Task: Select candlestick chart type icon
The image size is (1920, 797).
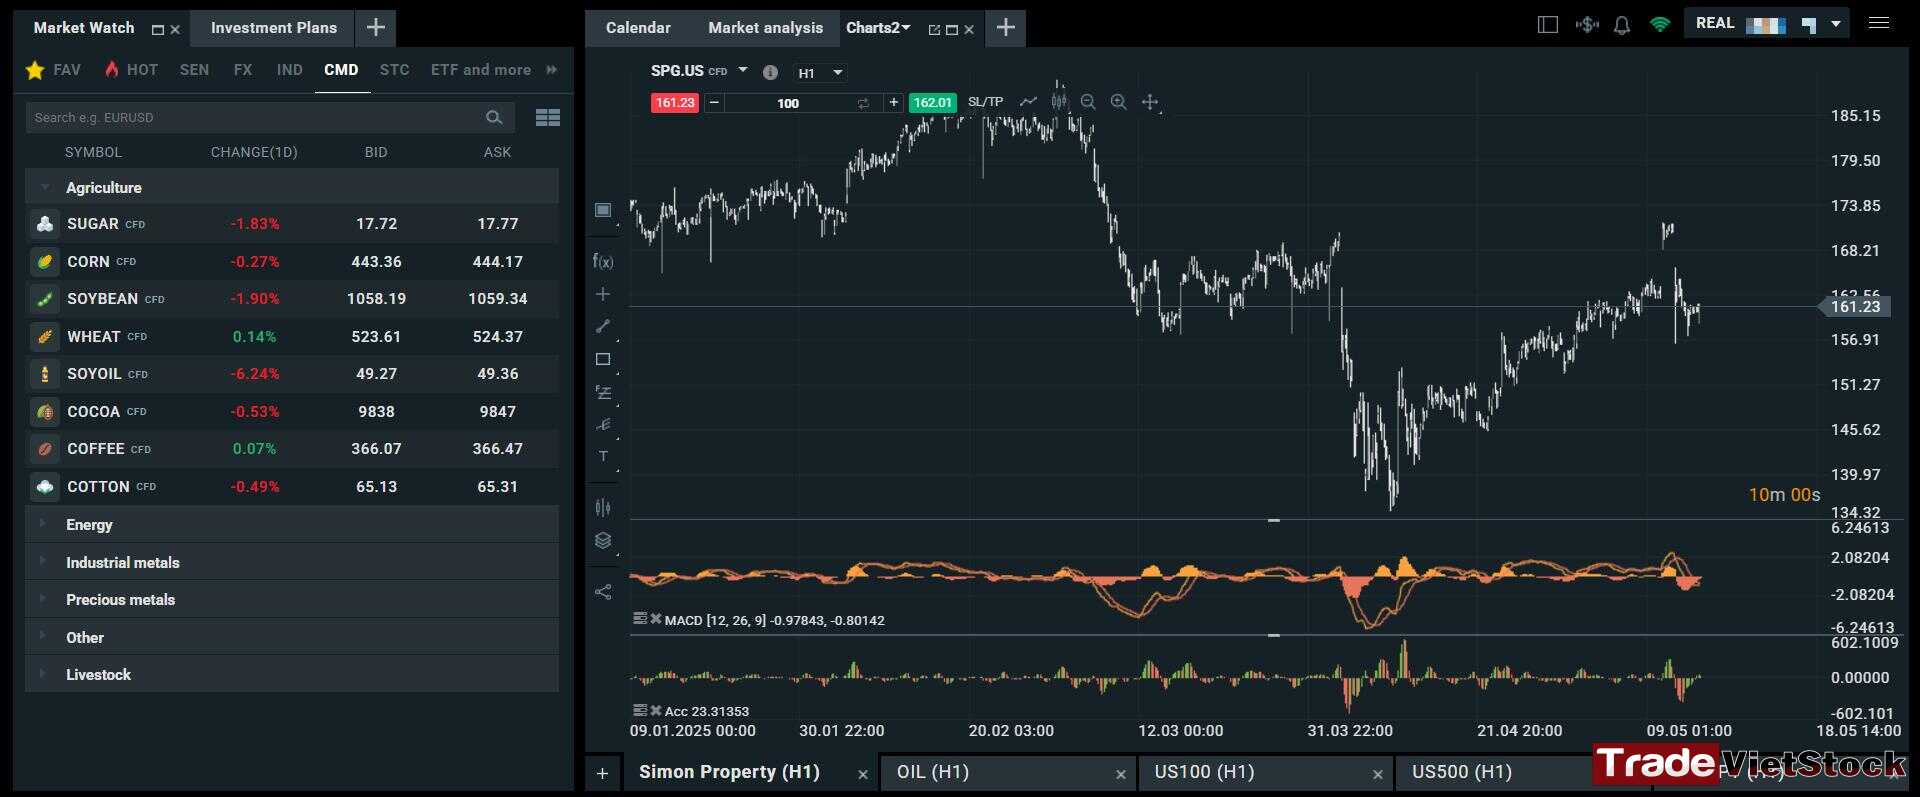Action: tap(1059, 102)
